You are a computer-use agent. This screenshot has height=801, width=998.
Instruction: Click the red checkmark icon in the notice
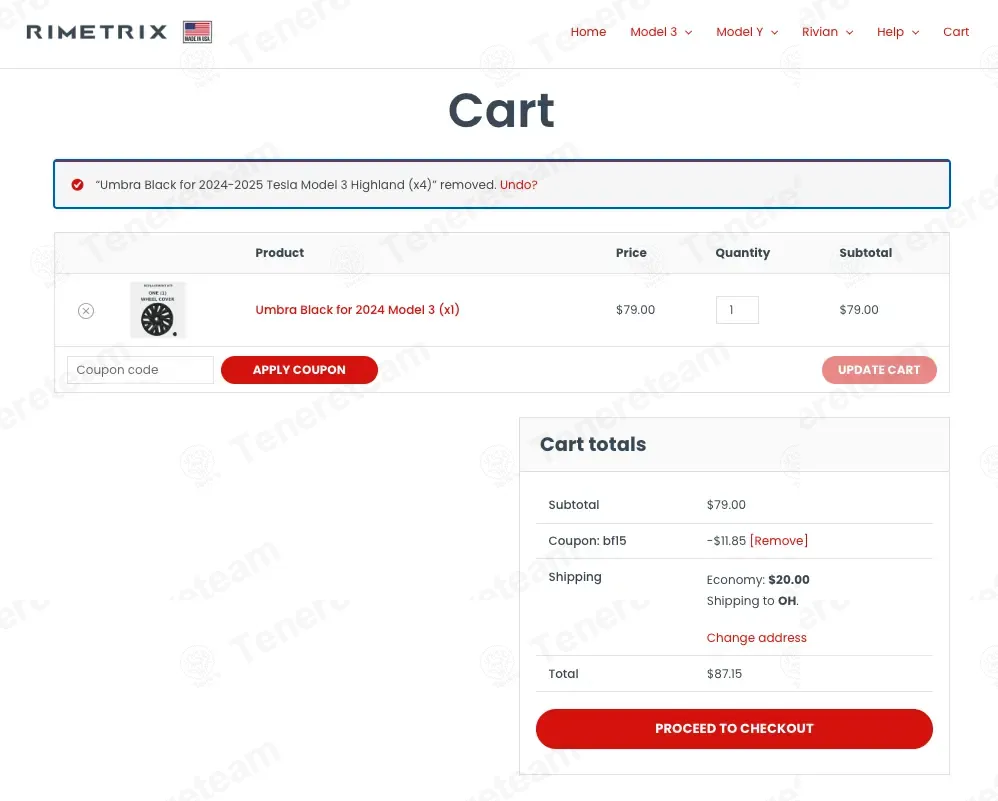[78, 185]
